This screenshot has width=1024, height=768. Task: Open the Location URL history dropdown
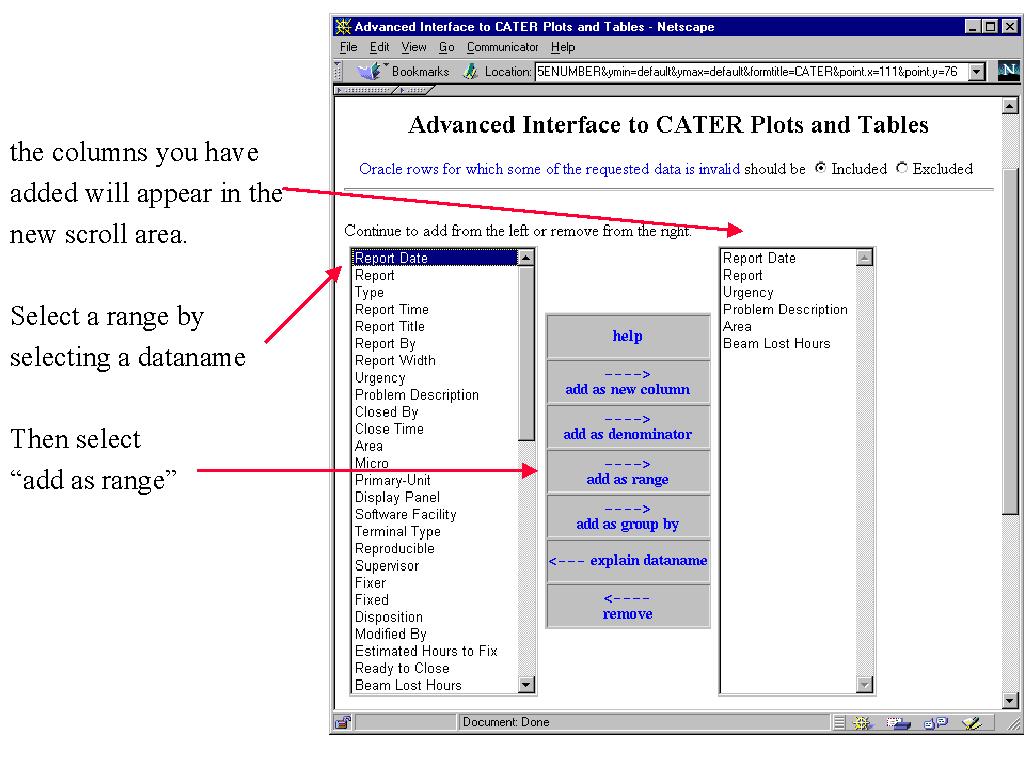pos(976,72)
